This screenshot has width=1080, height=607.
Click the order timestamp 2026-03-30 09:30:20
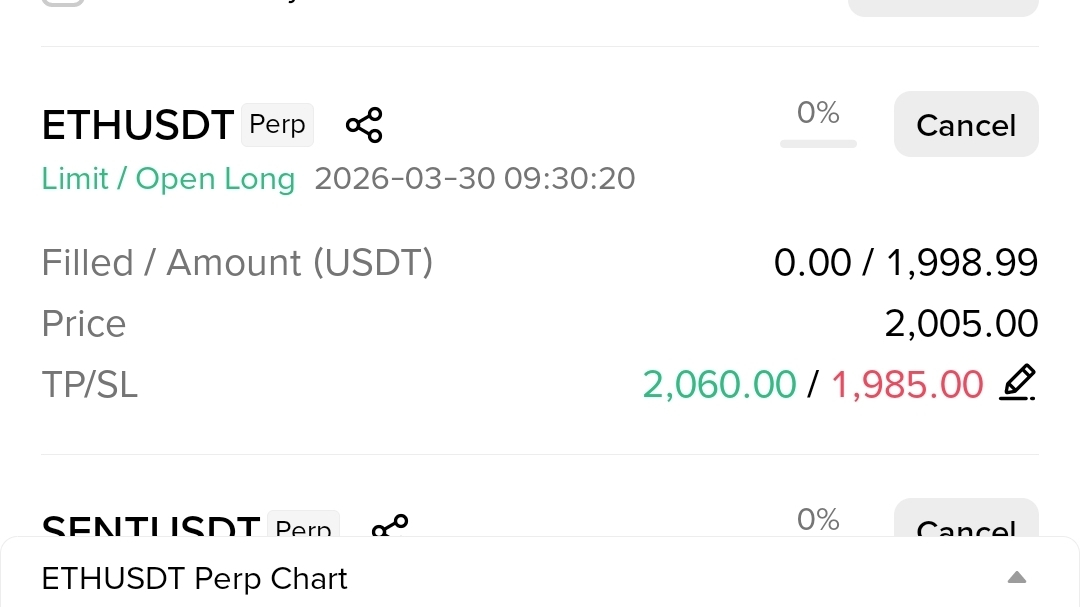pyautogui.click(x=475, y=179)
